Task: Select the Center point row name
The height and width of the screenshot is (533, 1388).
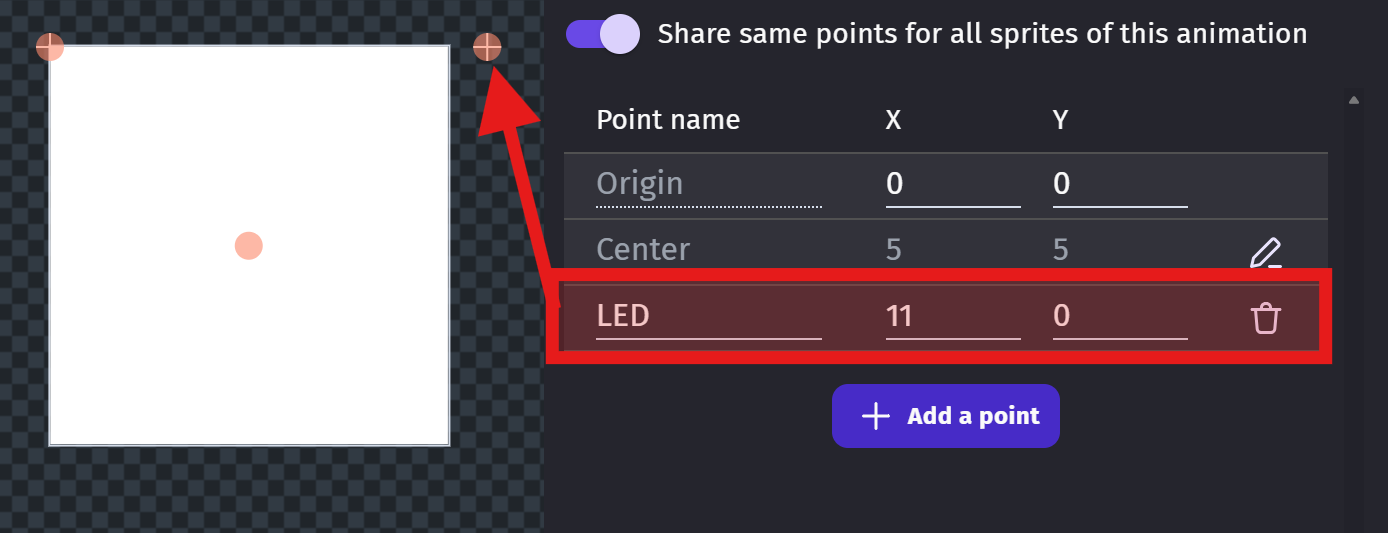Action: pos(643,249)
